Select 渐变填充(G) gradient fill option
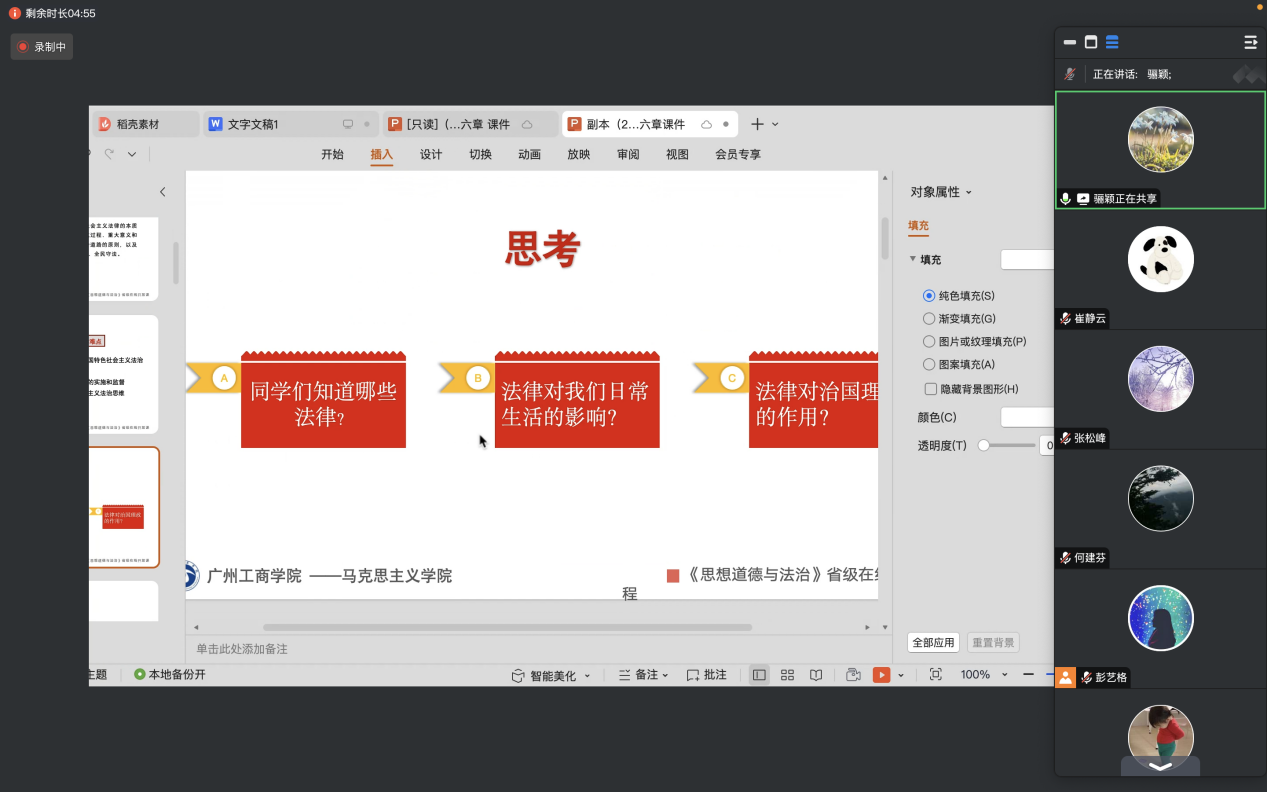 point(929,319)
